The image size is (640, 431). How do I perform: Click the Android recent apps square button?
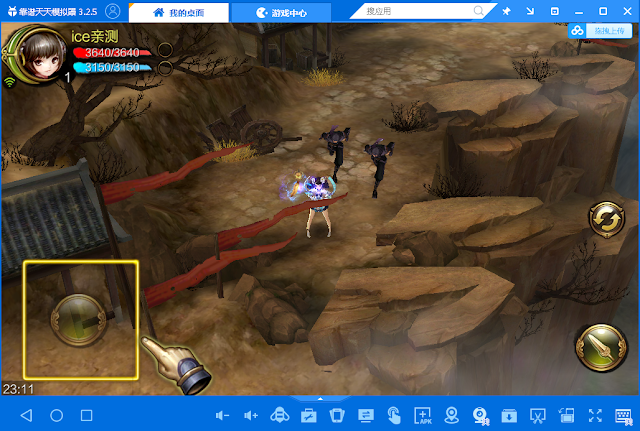point(87,415)
